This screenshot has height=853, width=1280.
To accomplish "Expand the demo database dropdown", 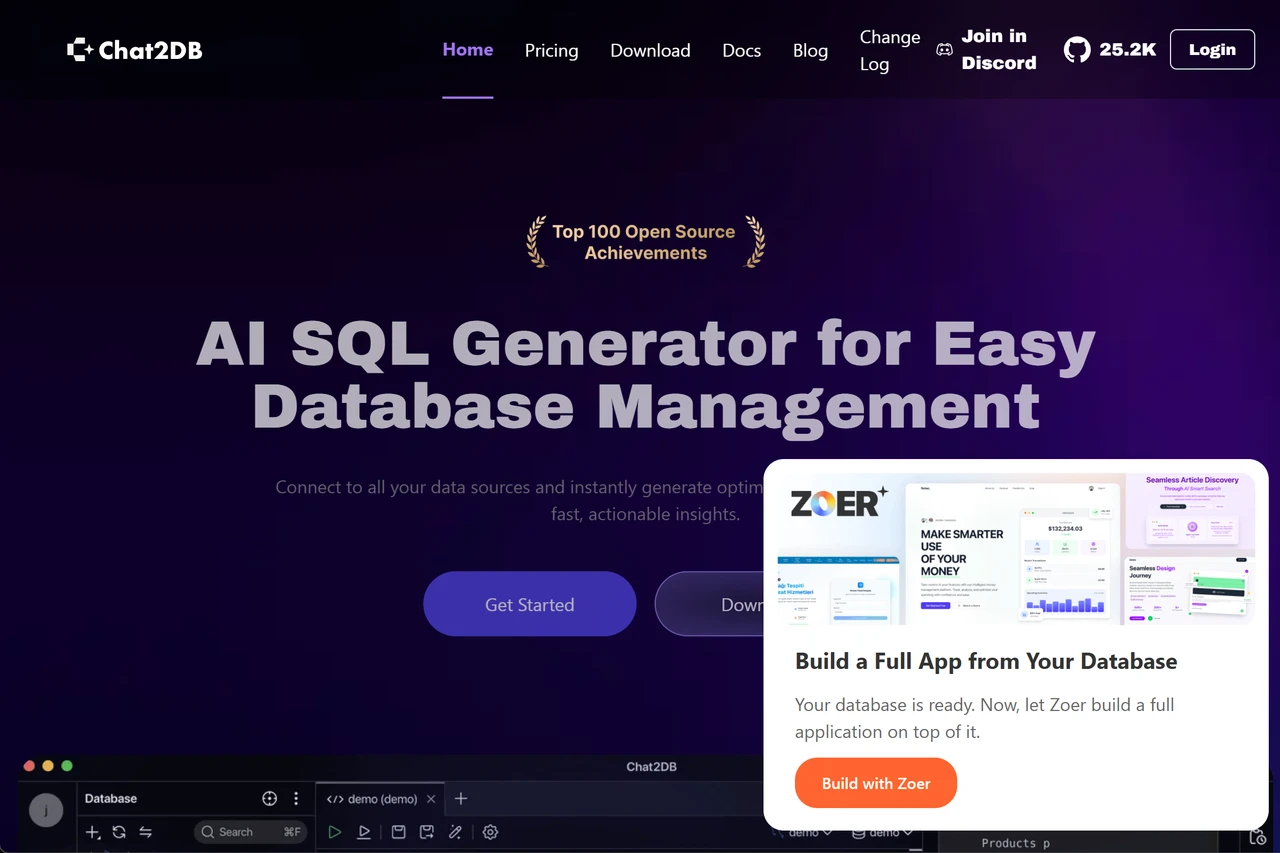I will tap(884, 832).
